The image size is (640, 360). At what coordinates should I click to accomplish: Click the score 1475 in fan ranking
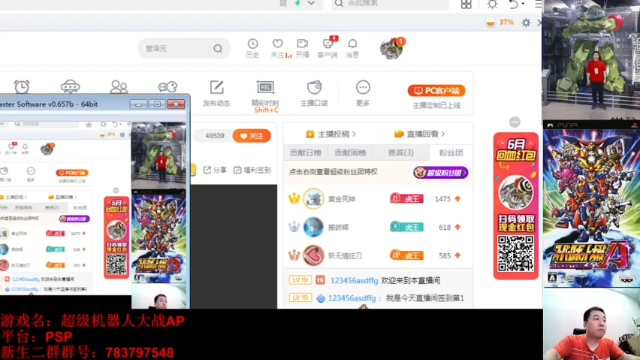click(x=442, y=199)
